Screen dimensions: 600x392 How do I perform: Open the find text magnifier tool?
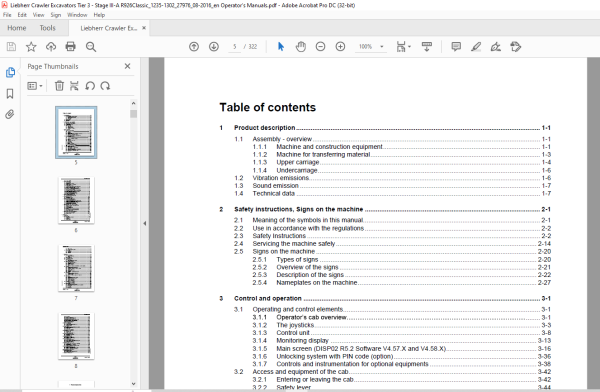[91, 47]
